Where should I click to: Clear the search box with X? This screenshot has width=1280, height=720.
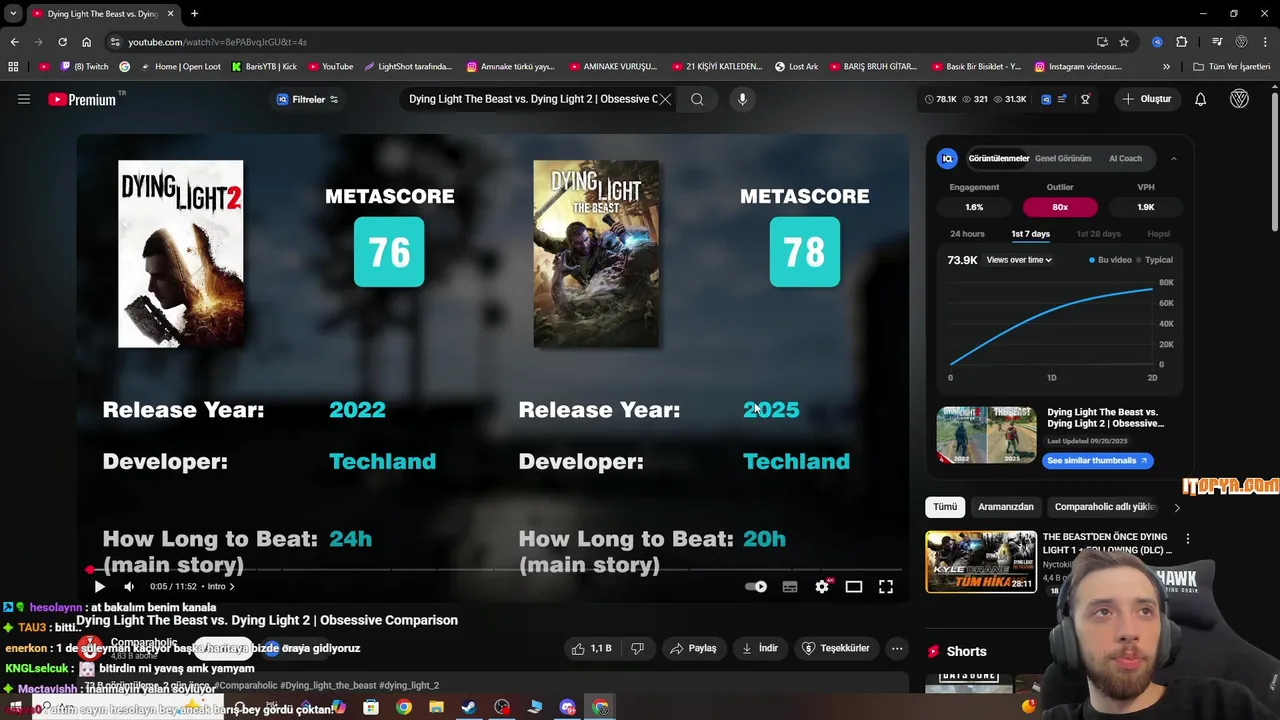(x=665, y=99)
